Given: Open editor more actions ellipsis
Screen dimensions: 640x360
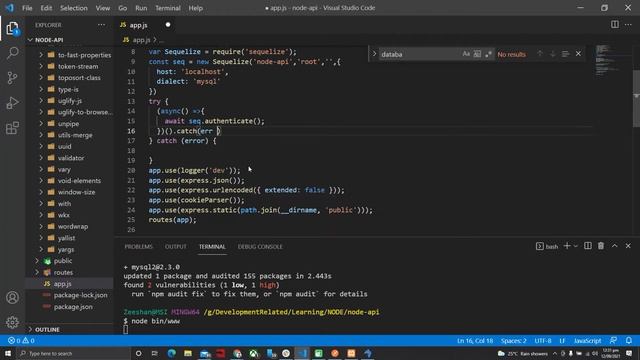Looking at the screenshot, I should (x=628, y=24).
